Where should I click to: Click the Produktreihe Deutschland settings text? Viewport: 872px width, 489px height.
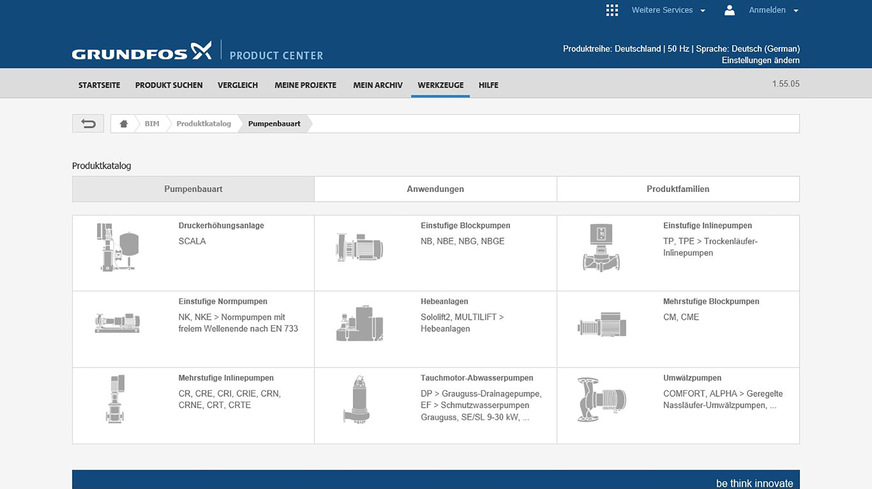(x=681, y=49)
